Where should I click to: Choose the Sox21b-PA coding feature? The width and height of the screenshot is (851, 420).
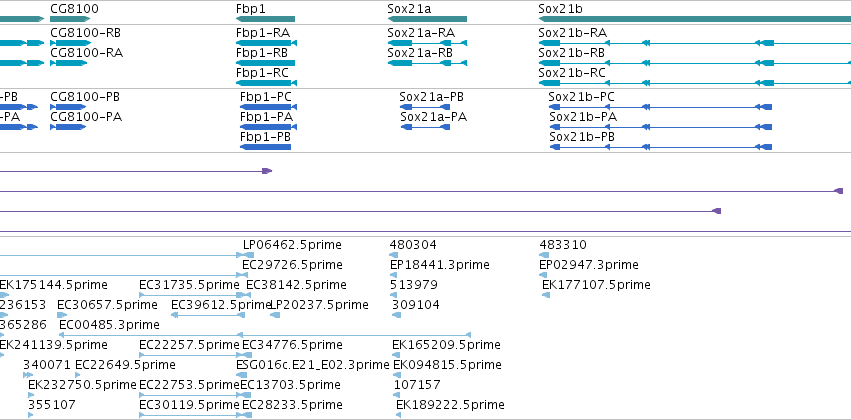pyautogui.click(x=661, y=127)
